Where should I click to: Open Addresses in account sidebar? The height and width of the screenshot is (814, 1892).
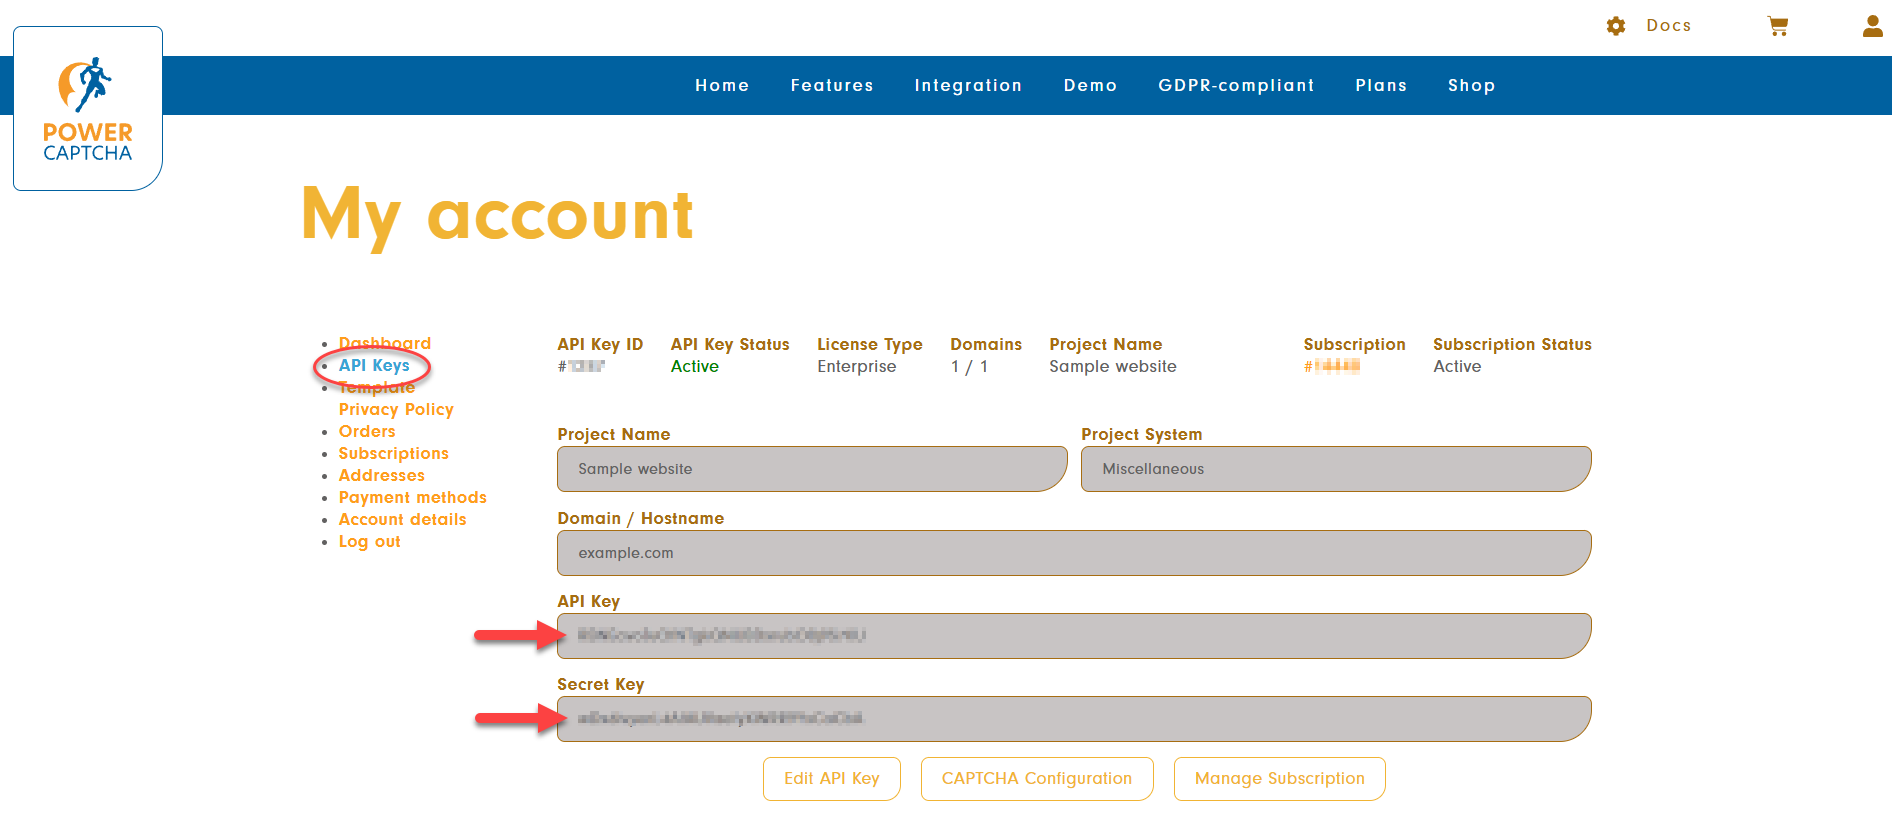point(381,476)
